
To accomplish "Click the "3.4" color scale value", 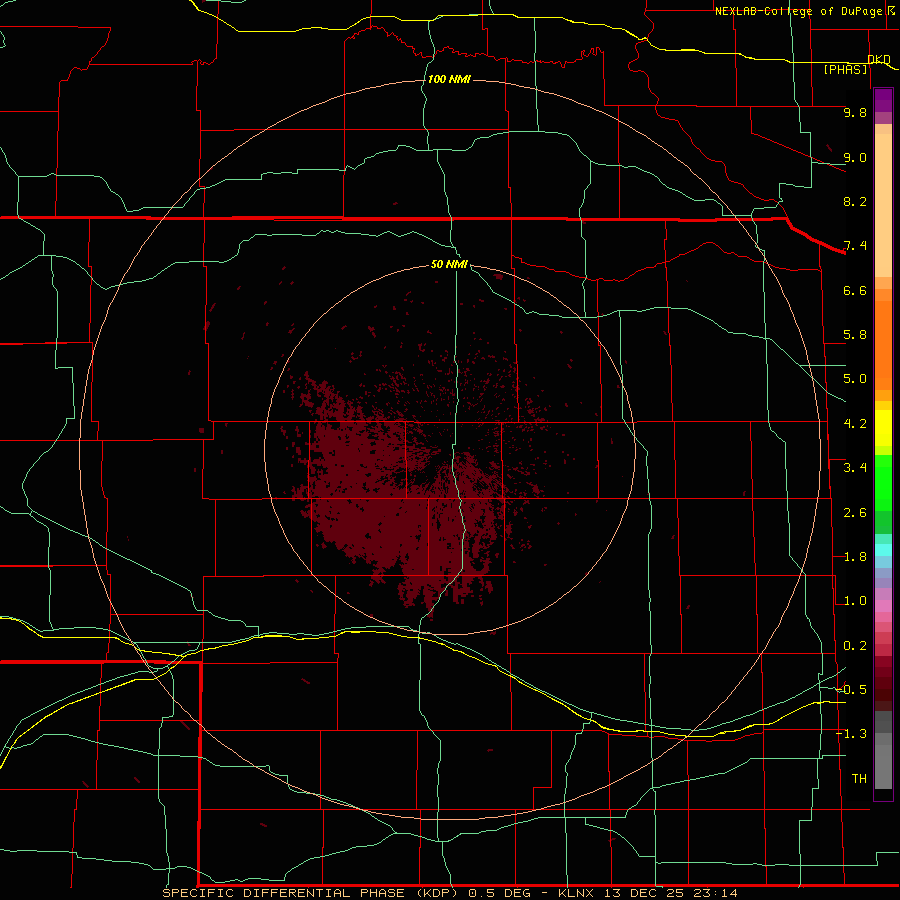I will pos(855,468).
